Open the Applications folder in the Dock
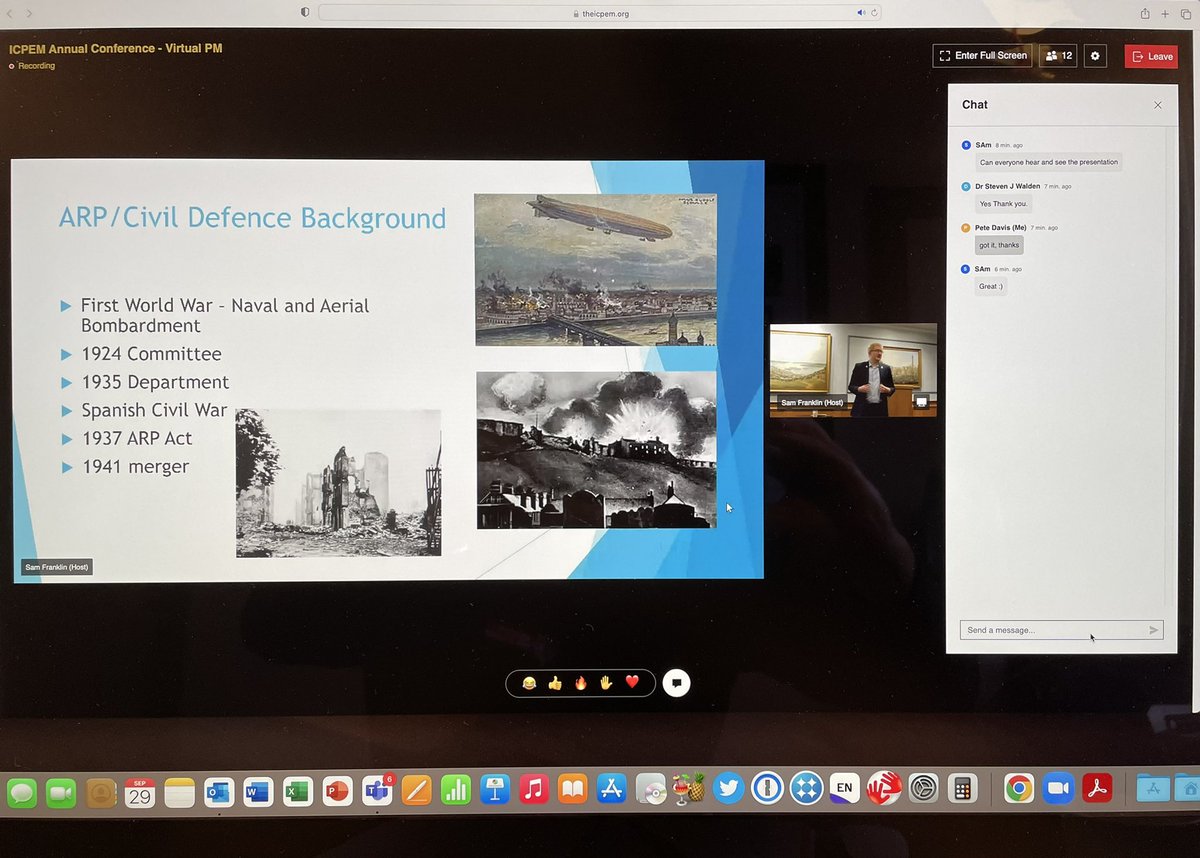 coord(1153,789)
